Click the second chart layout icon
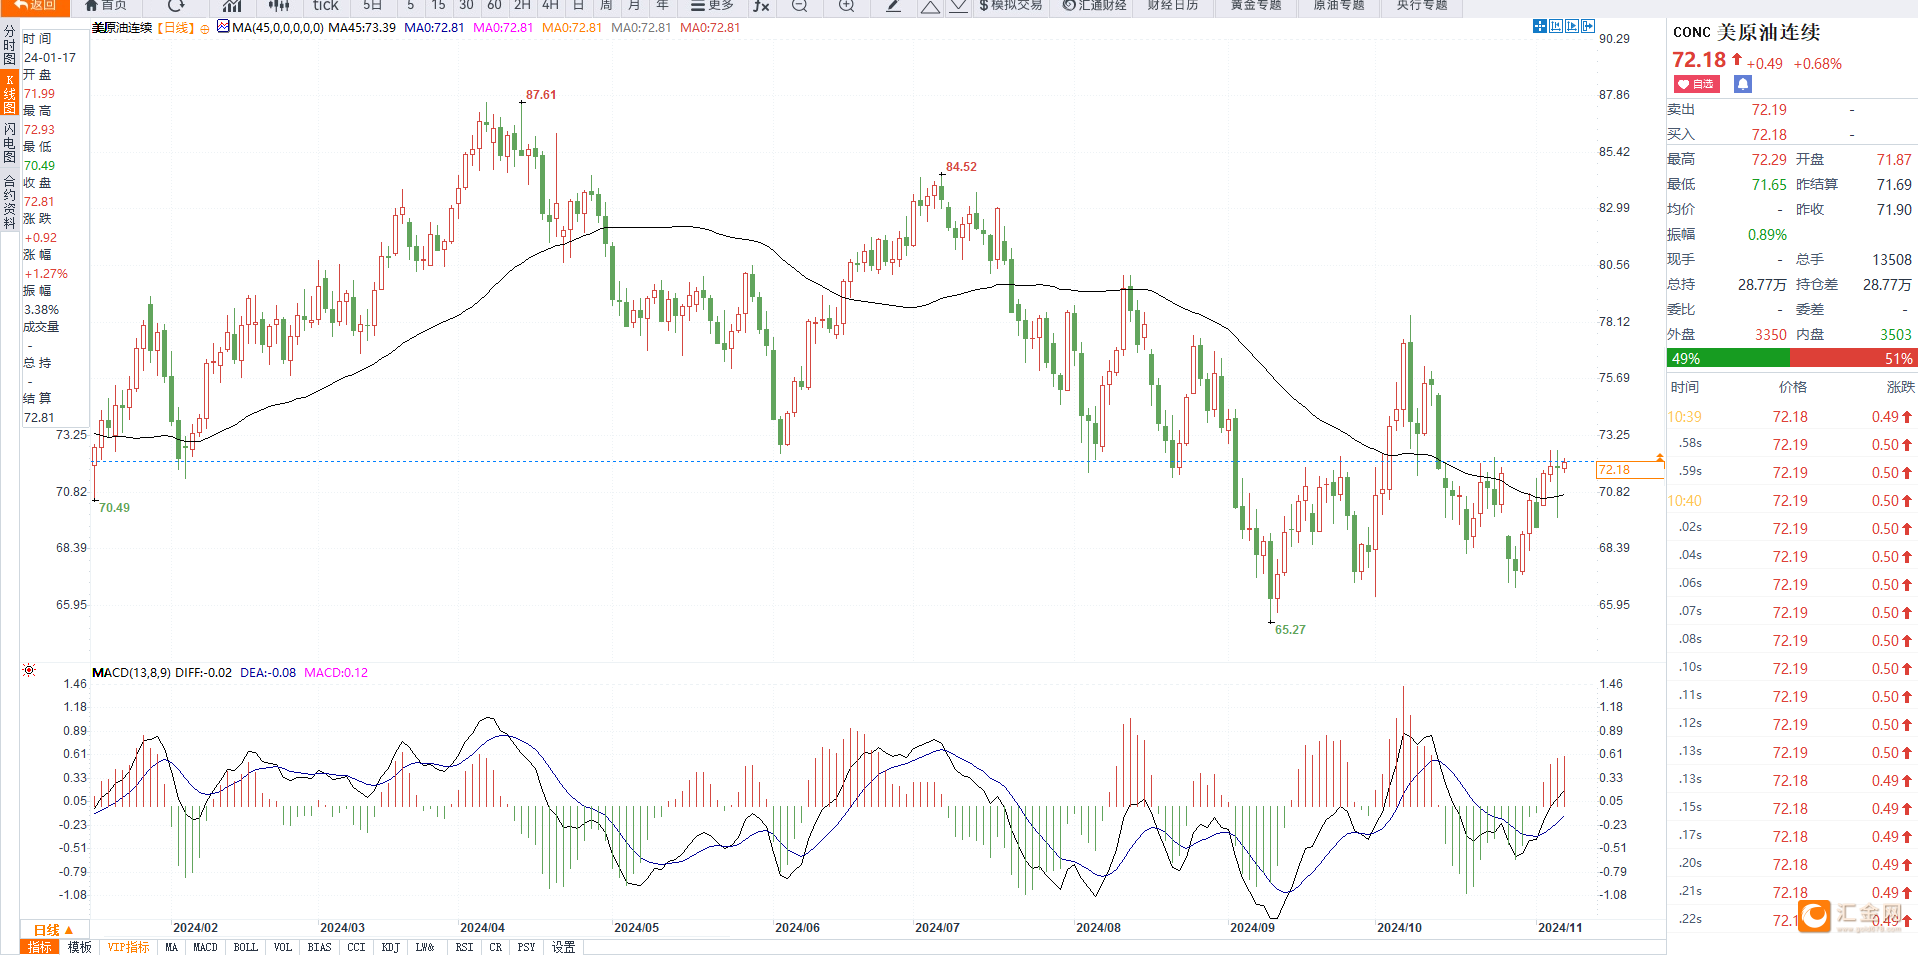Viewport: 1918px width, 955px height. click(1556, 26)
